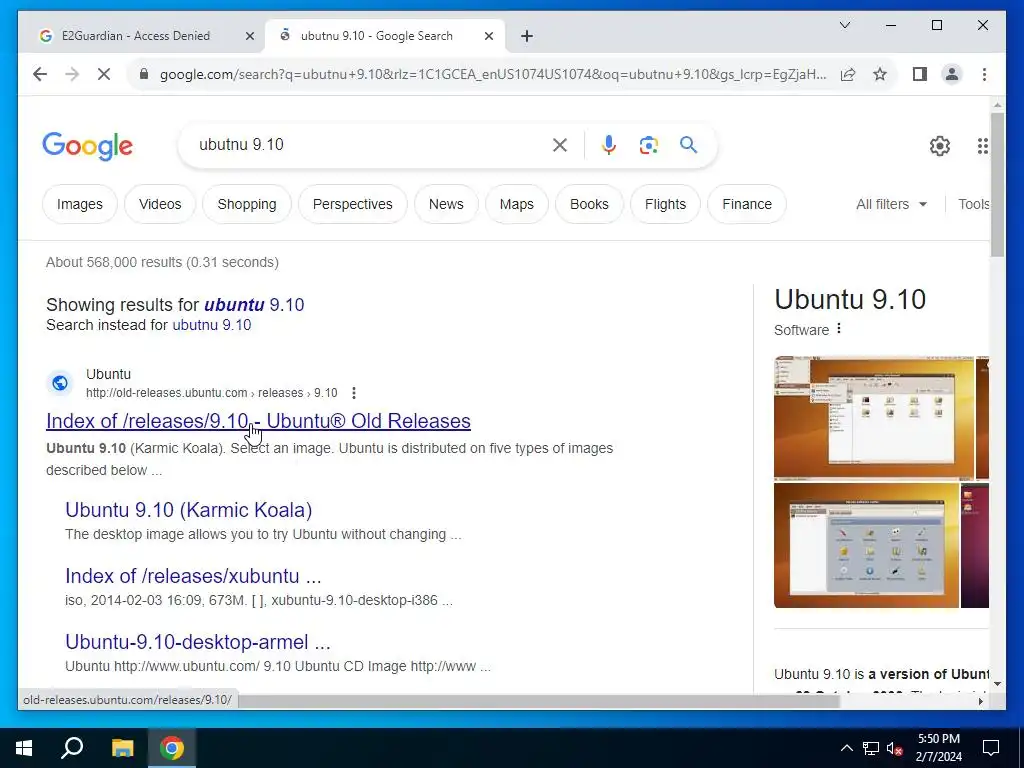Image resolution: width=1024 pixels, height=768 pixels.
Task: Click the taskbar clock 5:50 PM
Action: tap(938, 748)
